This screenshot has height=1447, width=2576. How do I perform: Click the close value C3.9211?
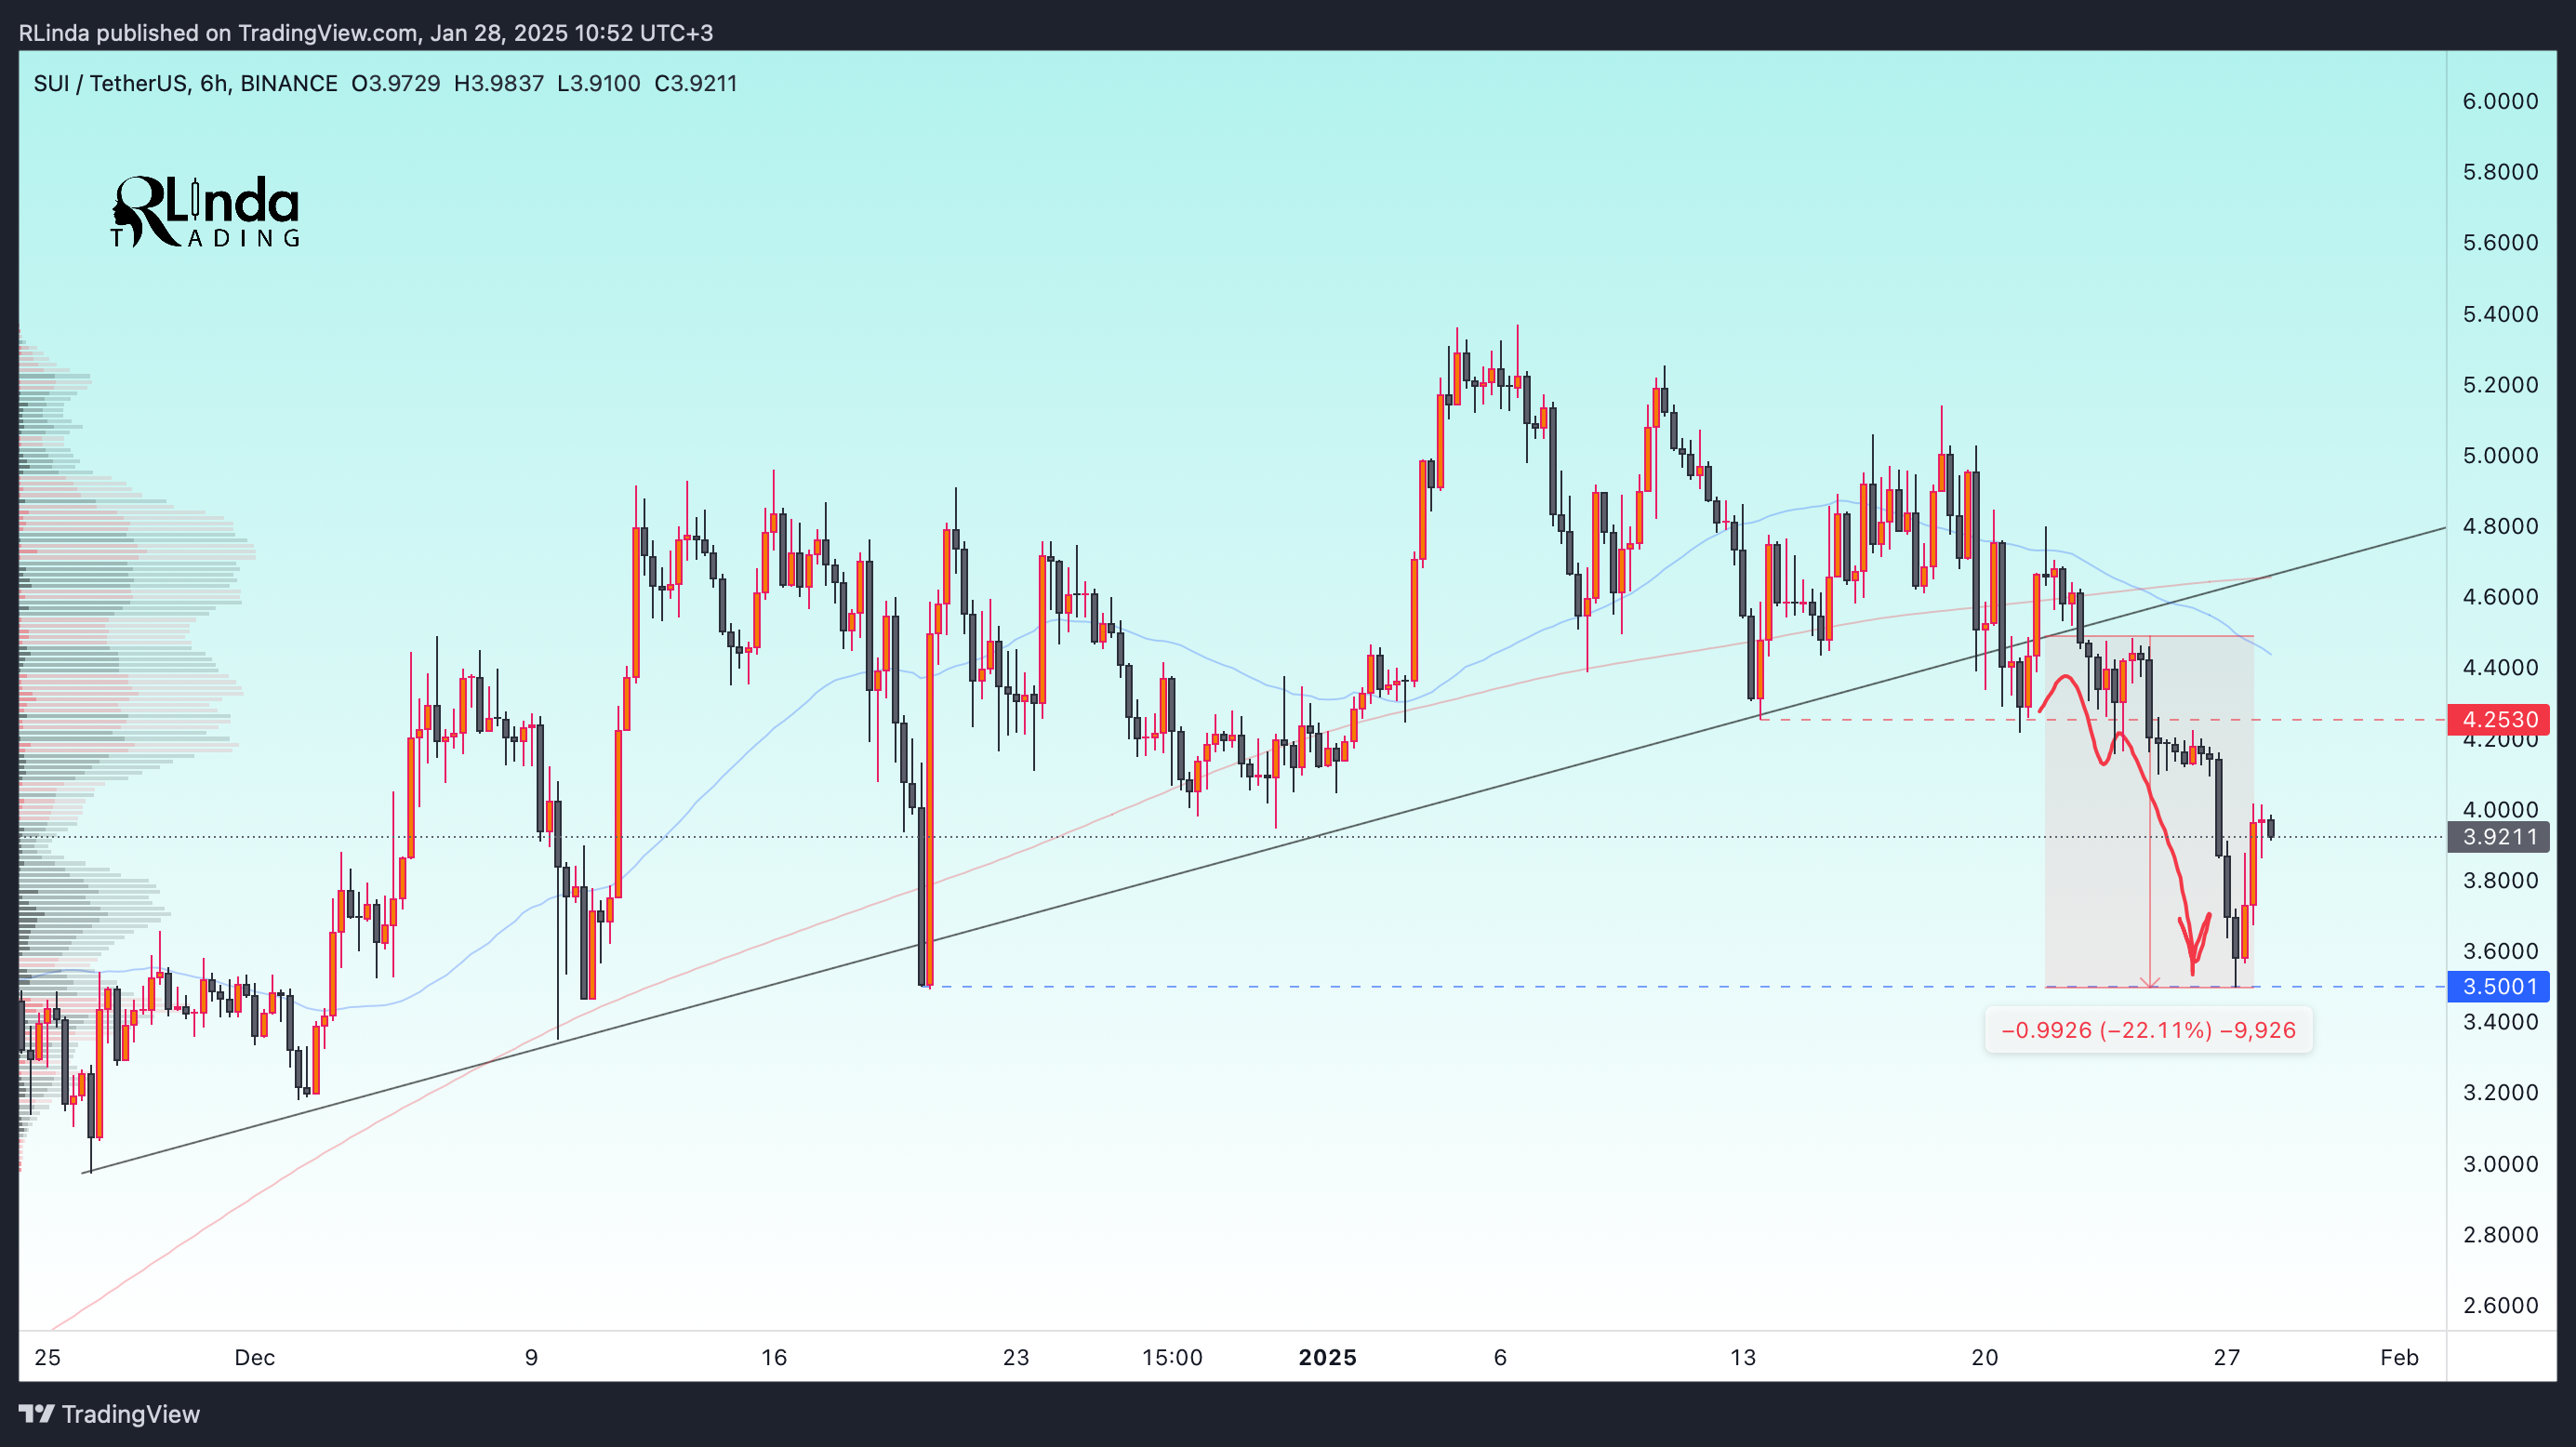click(696, 83)
